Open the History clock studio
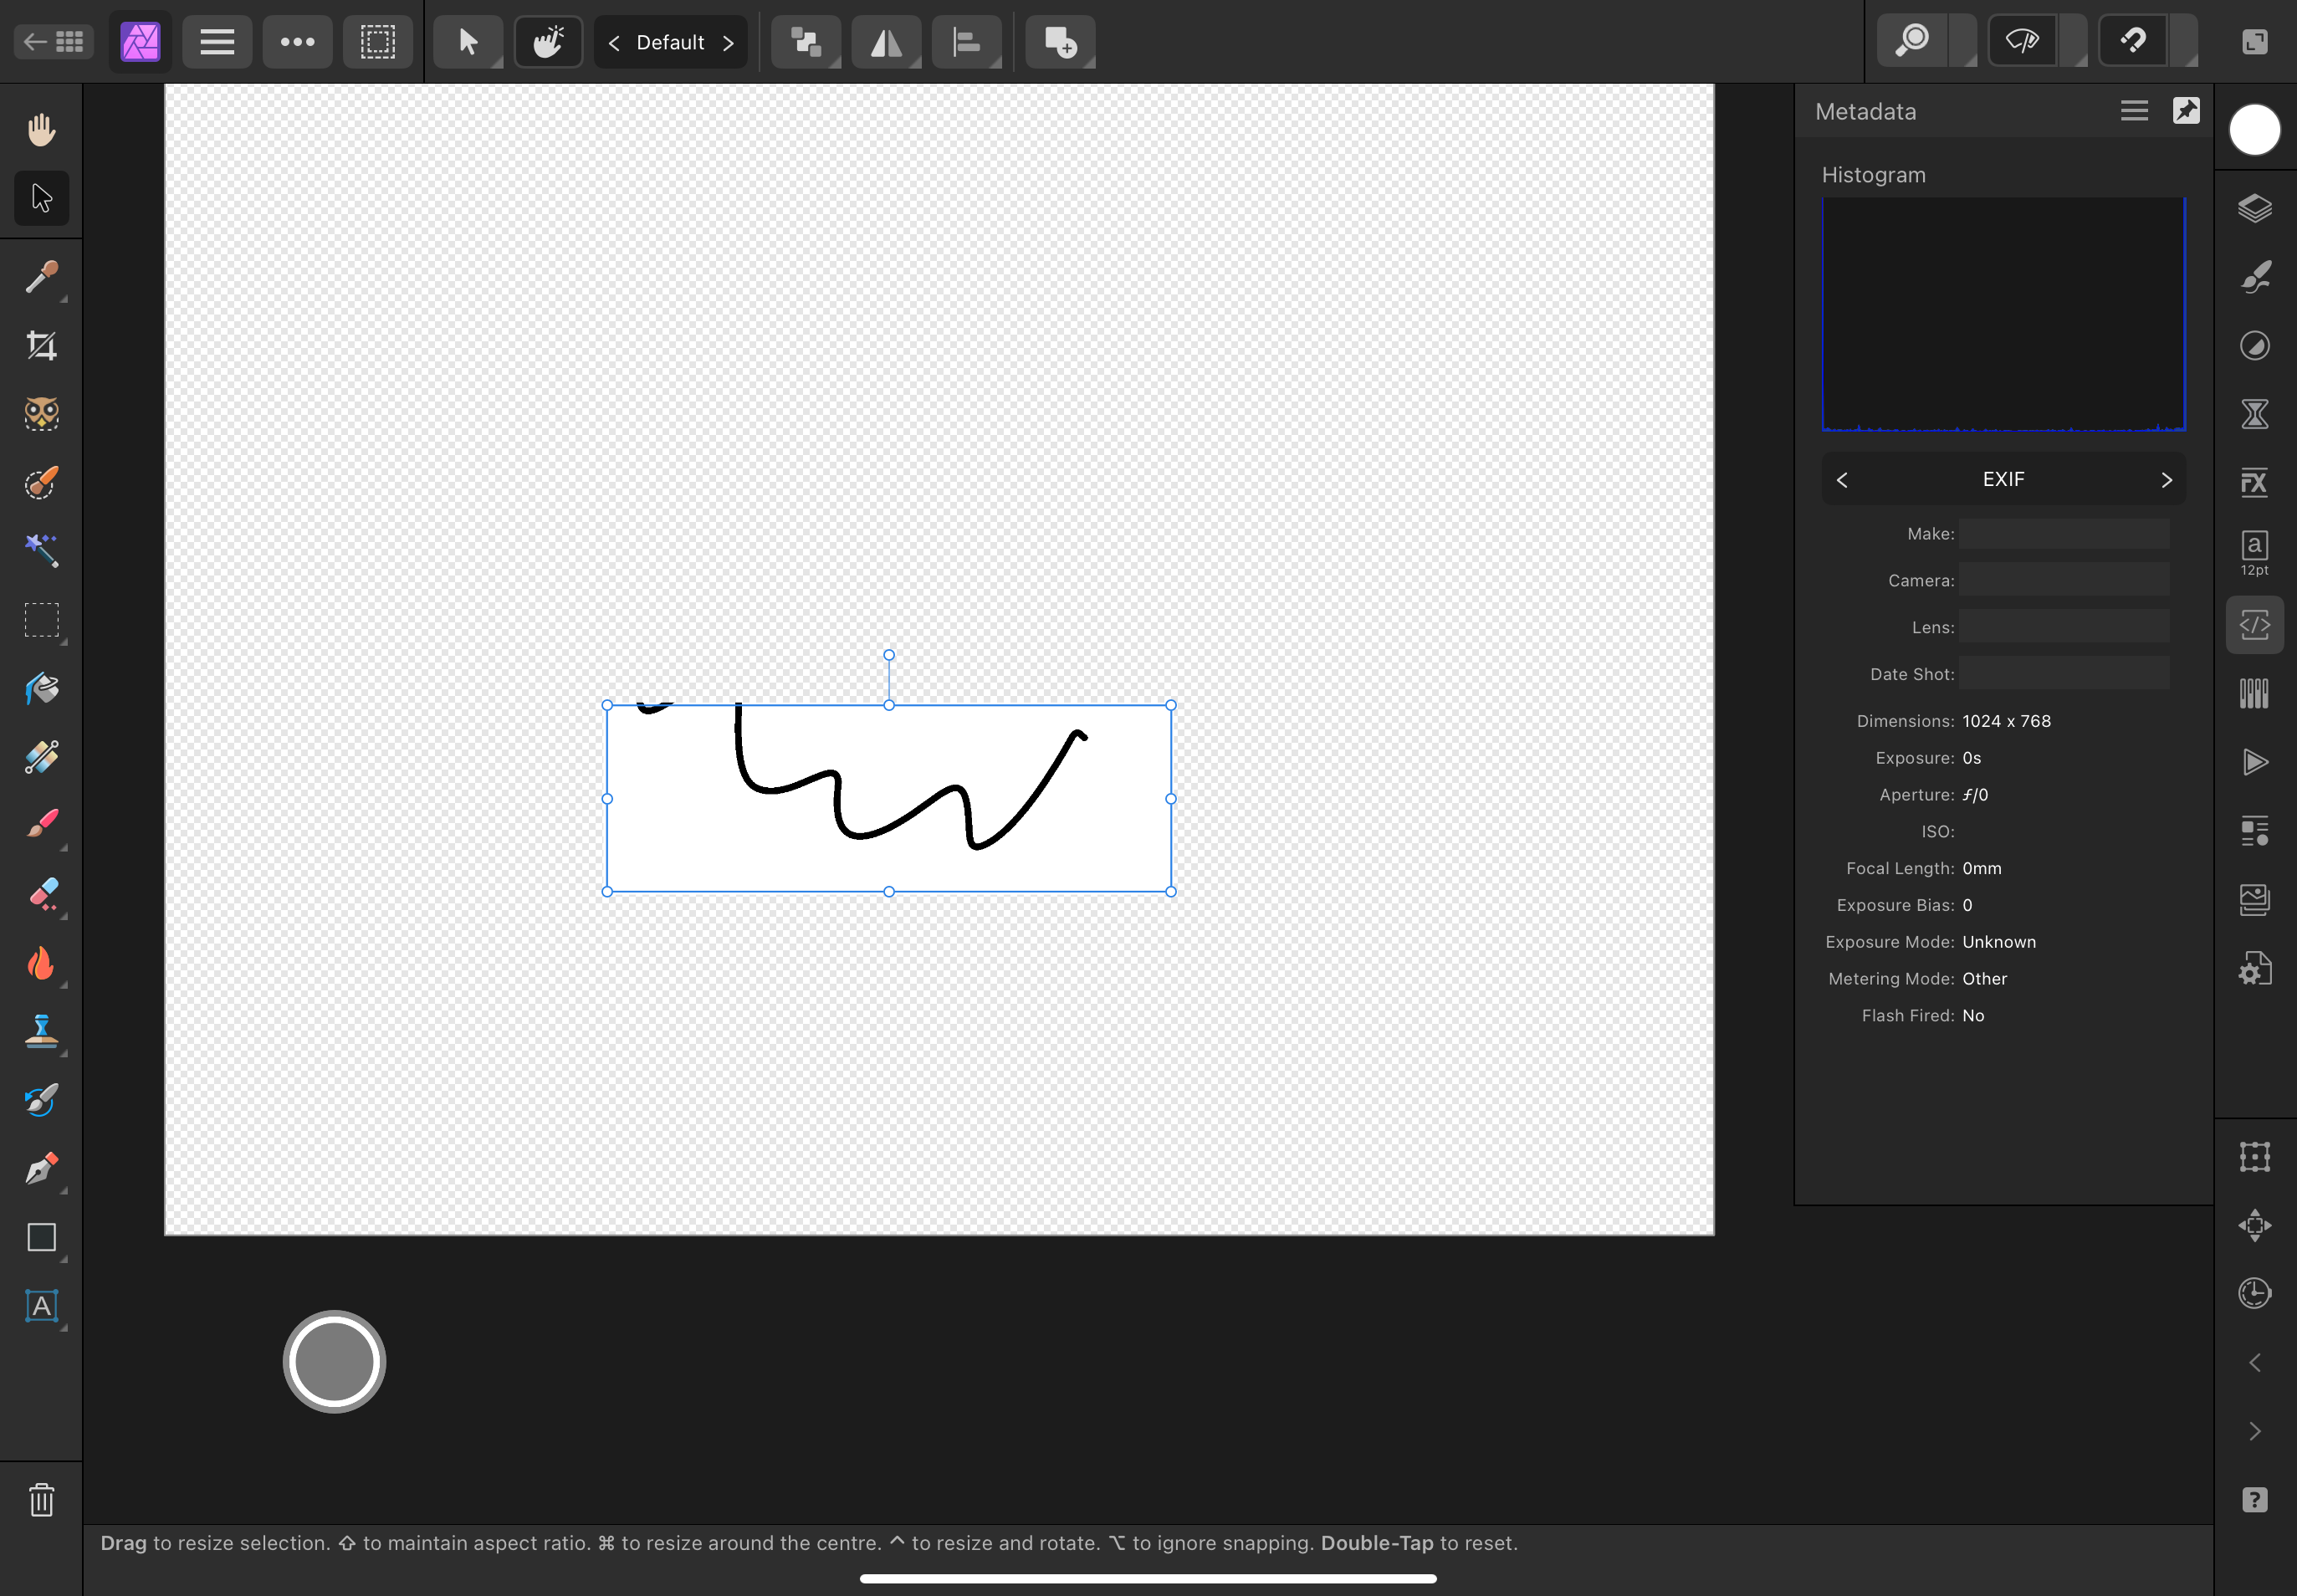This screenshot has width=2297, height=1596. 2255,1294
